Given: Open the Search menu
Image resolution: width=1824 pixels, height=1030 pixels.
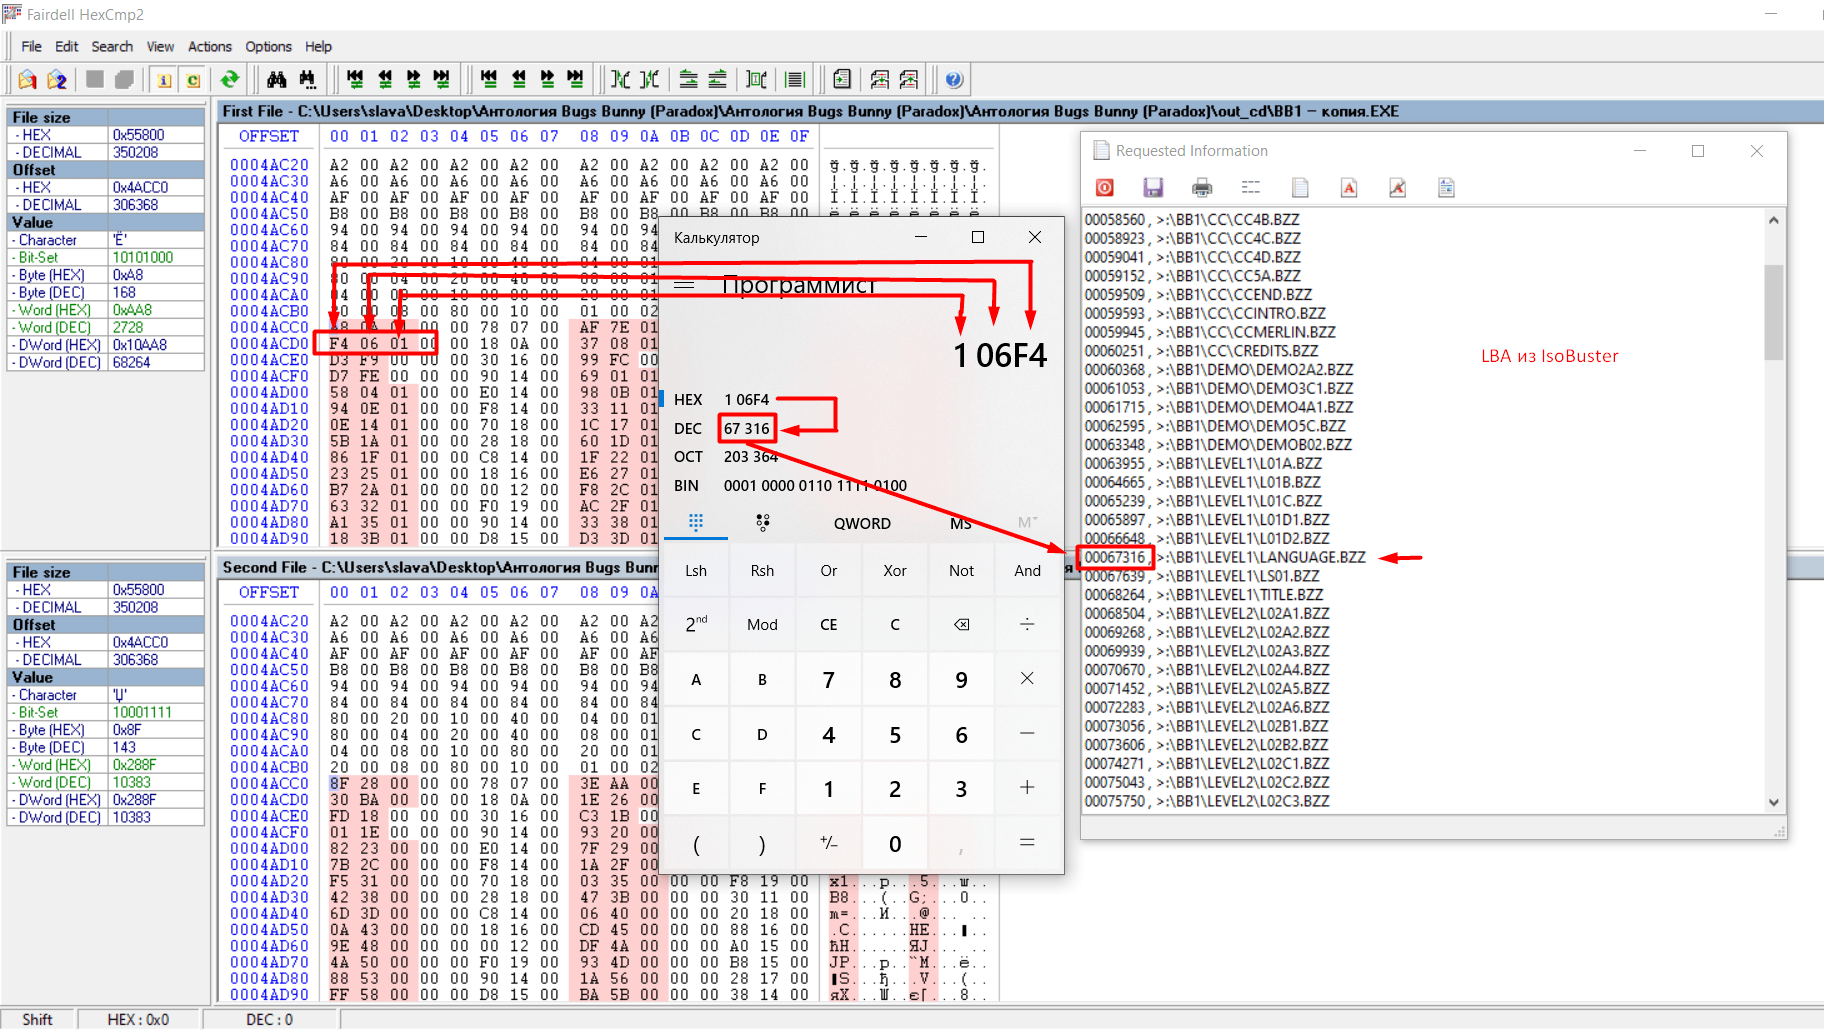Looking at the screenshot, I should (x=112, y=46).
